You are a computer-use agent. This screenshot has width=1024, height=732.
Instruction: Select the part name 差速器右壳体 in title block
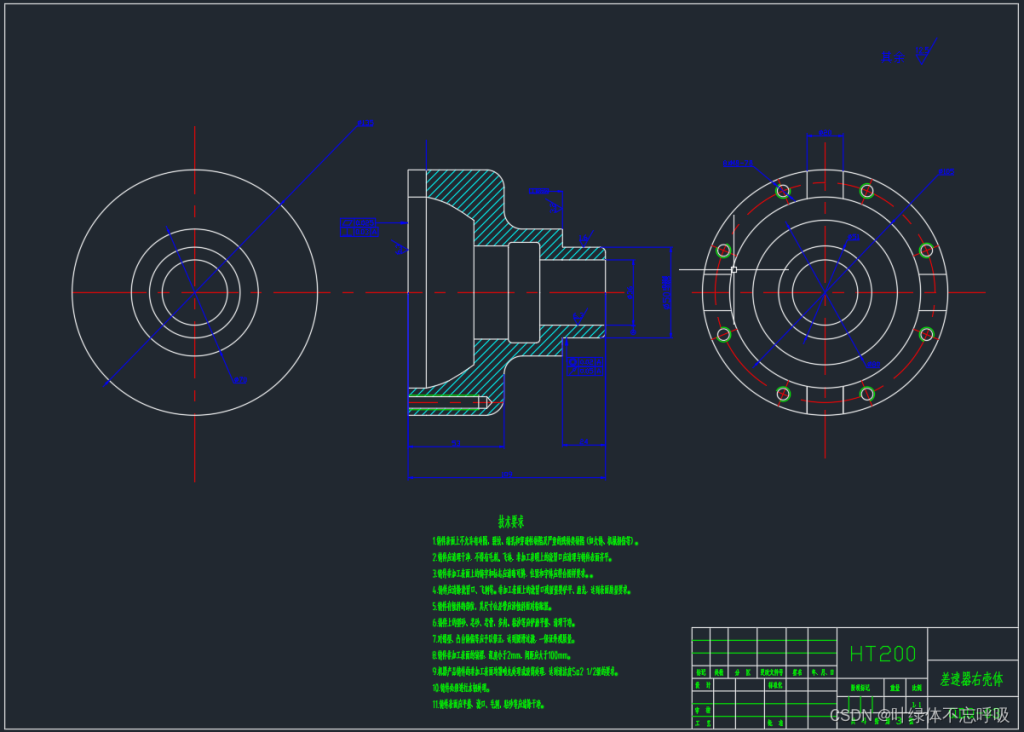click(x=970, y=679)
